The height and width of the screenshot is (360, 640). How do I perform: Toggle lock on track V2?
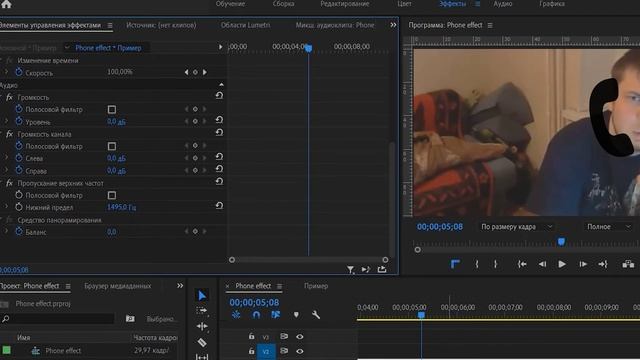[x=251, y=351]
